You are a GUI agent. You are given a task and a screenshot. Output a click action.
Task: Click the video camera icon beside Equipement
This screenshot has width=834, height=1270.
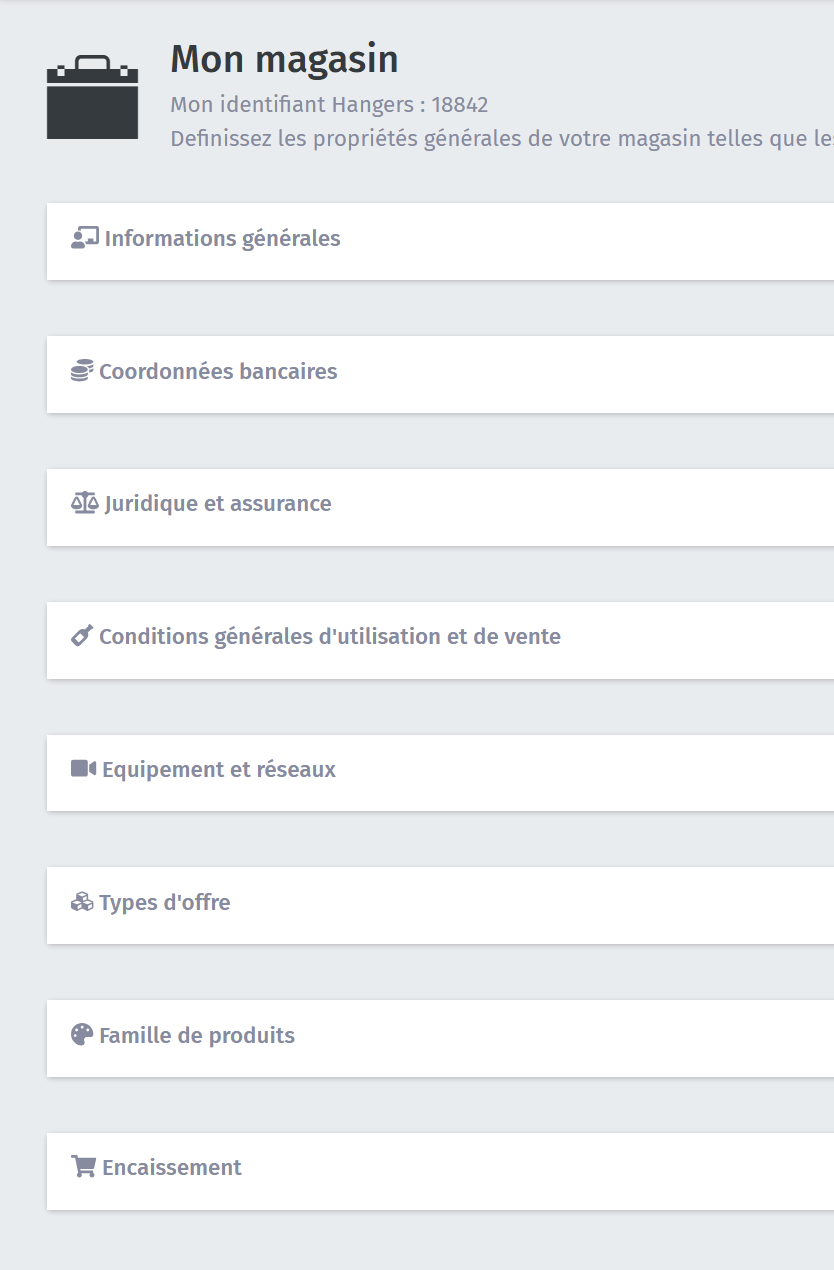84,769
